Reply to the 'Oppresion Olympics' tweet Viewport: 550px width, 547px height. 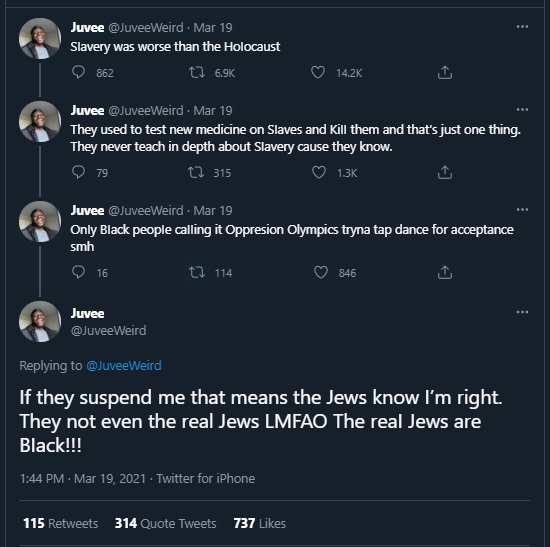pos(78,272)
